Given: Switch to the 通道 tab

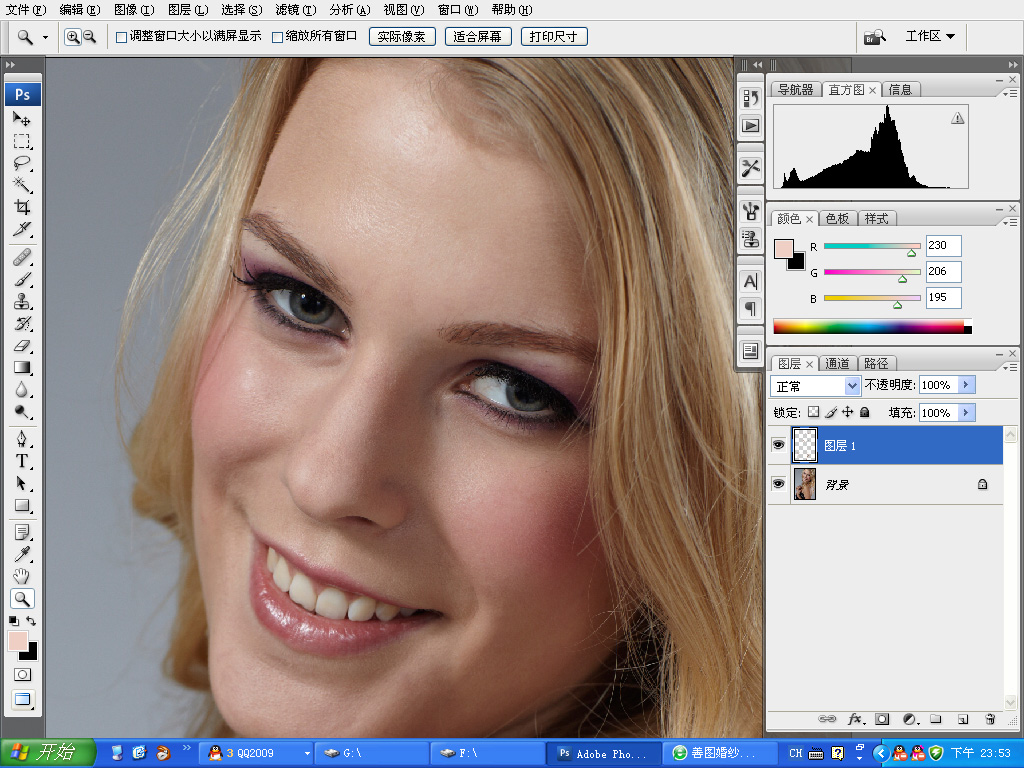Looking at the screenshot, I should pos(837,364).
